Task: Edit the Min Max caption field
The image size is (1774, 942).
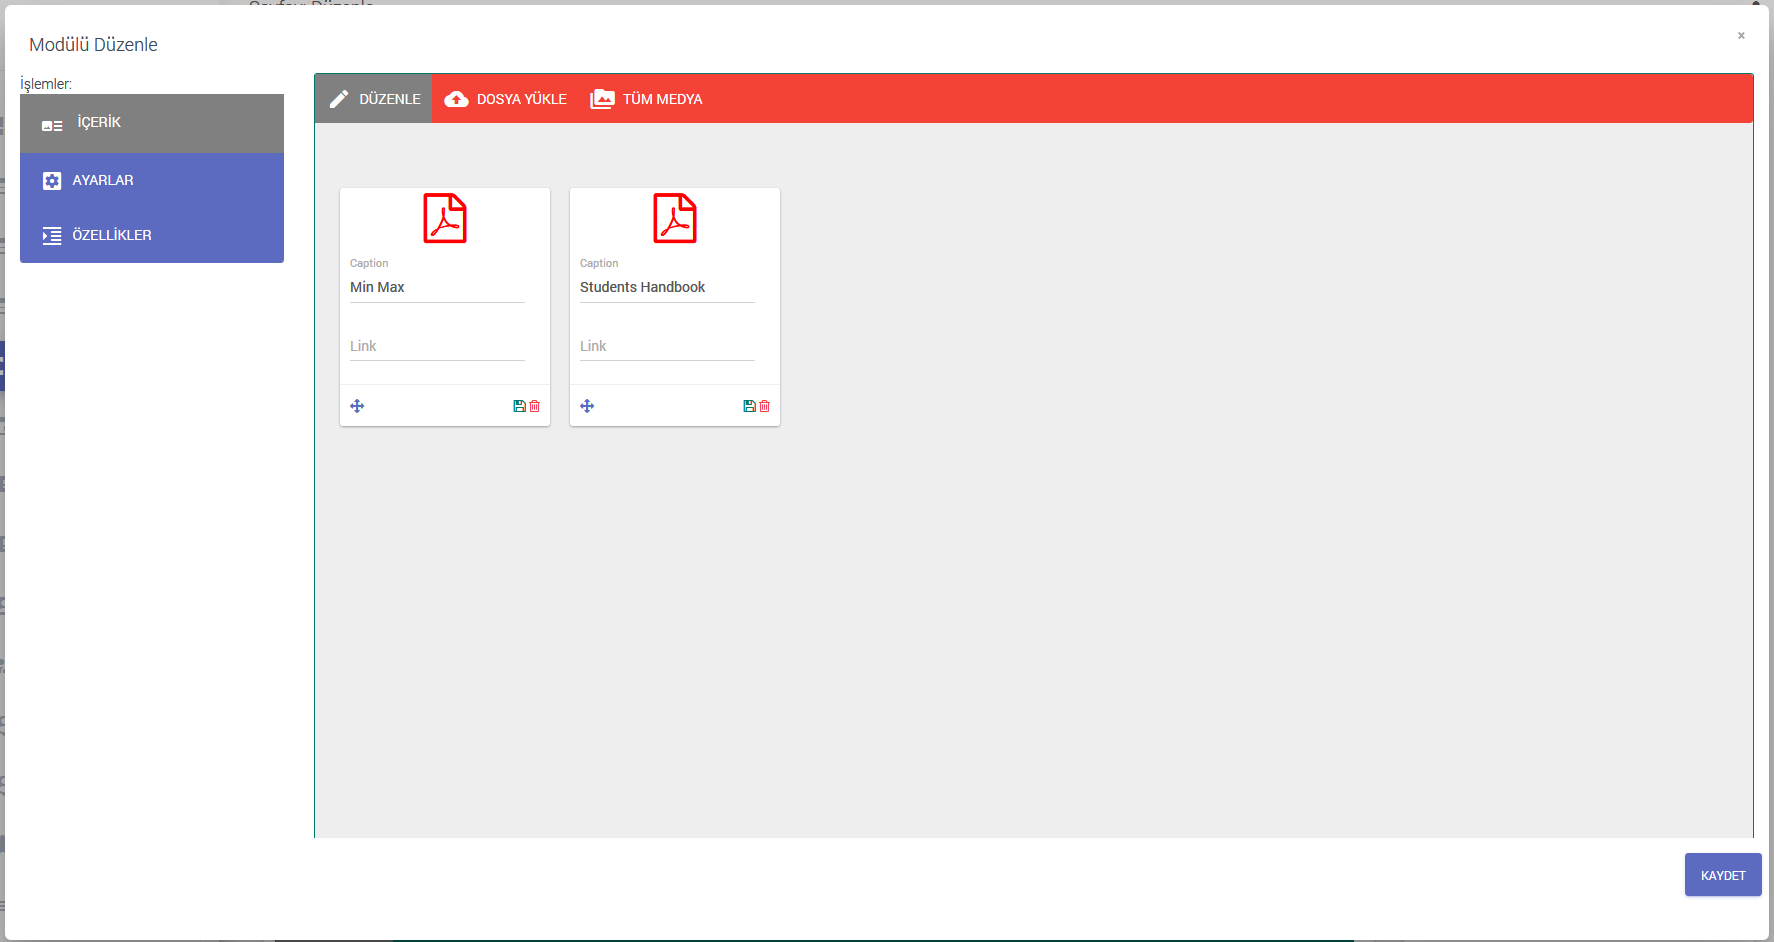Action: coord(437,287)
